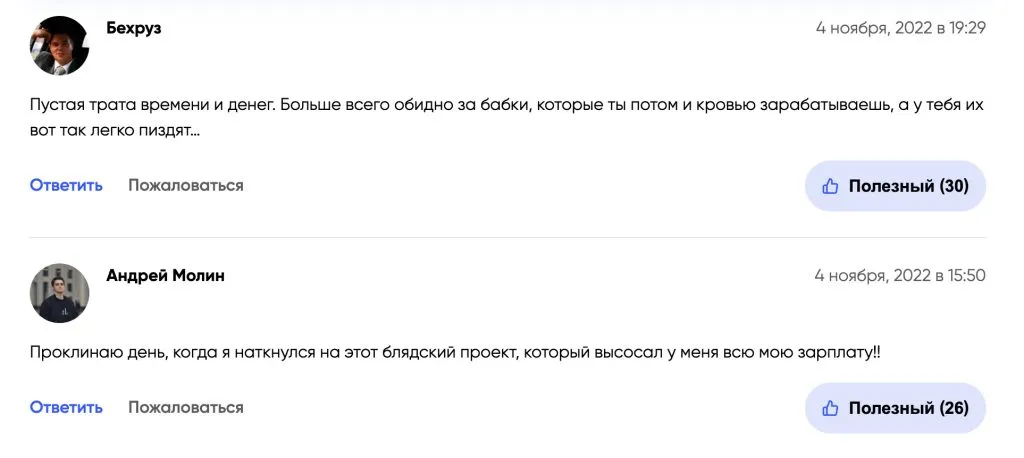
Task: Mark Бехруз's review as Полезный (30)
Action: click(x=895, y=186)
